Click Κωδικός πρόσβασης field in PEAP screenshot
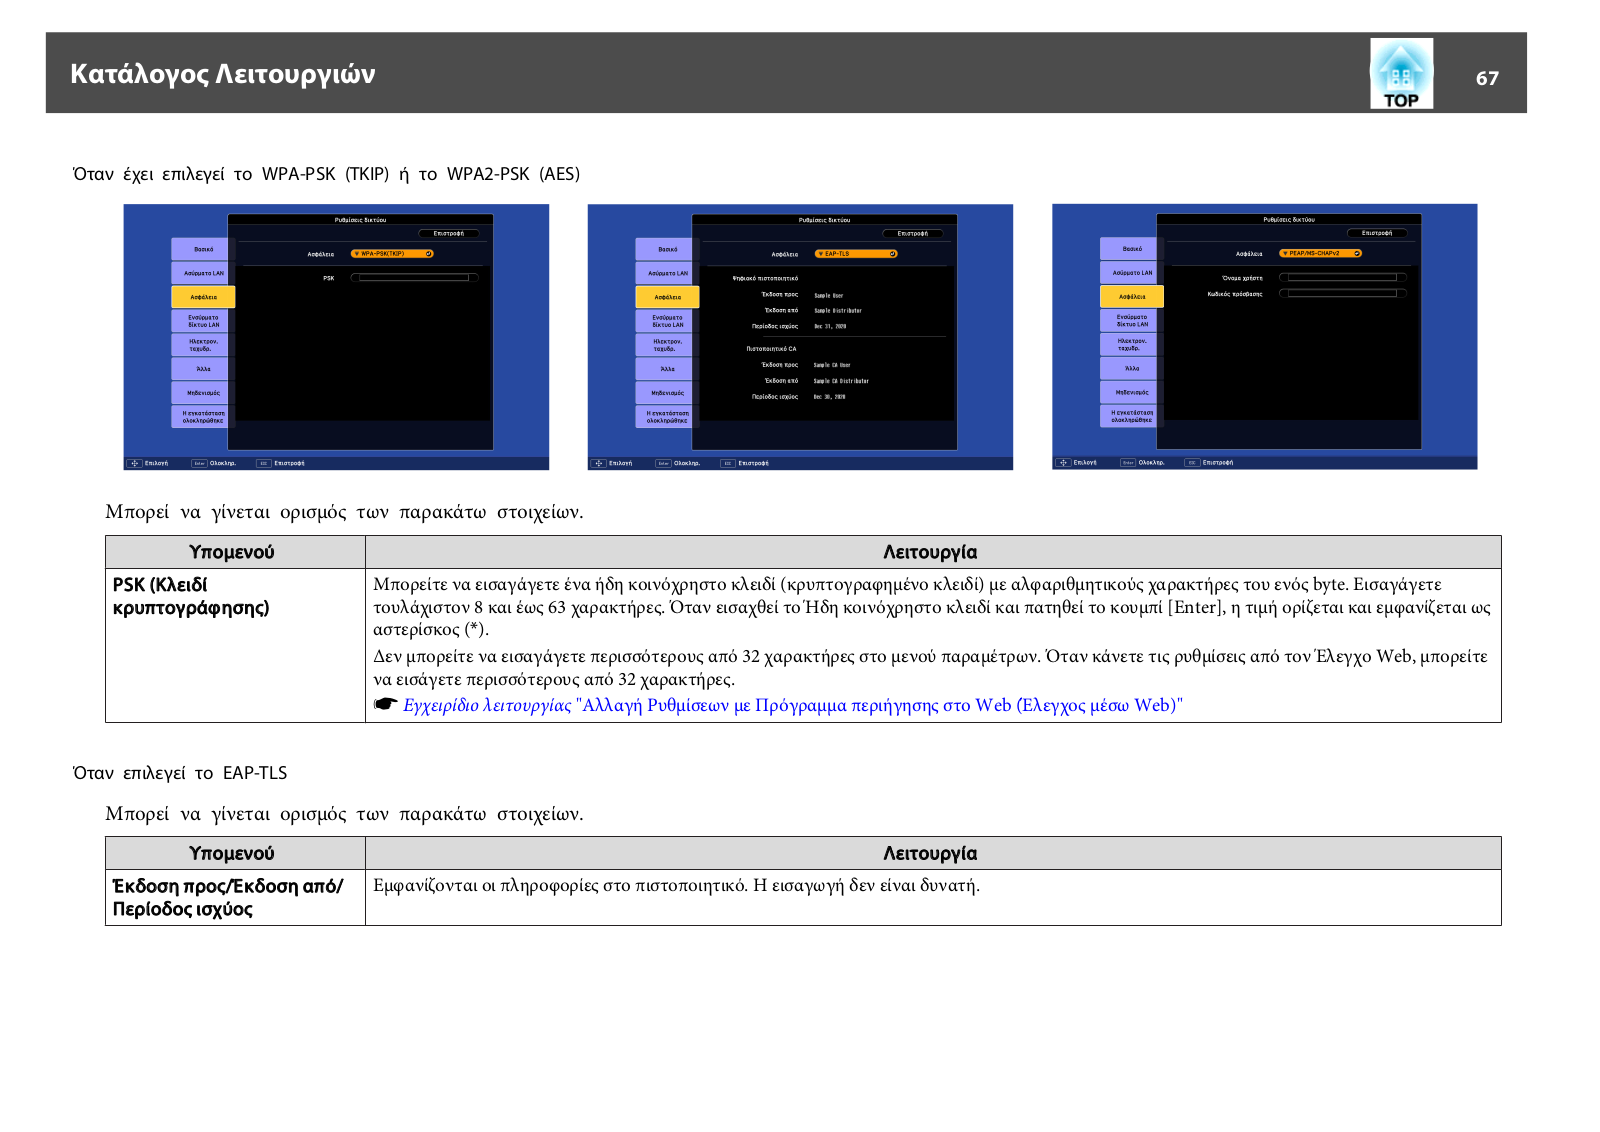This screenshot has width=1600, height=1132. 1342,294
